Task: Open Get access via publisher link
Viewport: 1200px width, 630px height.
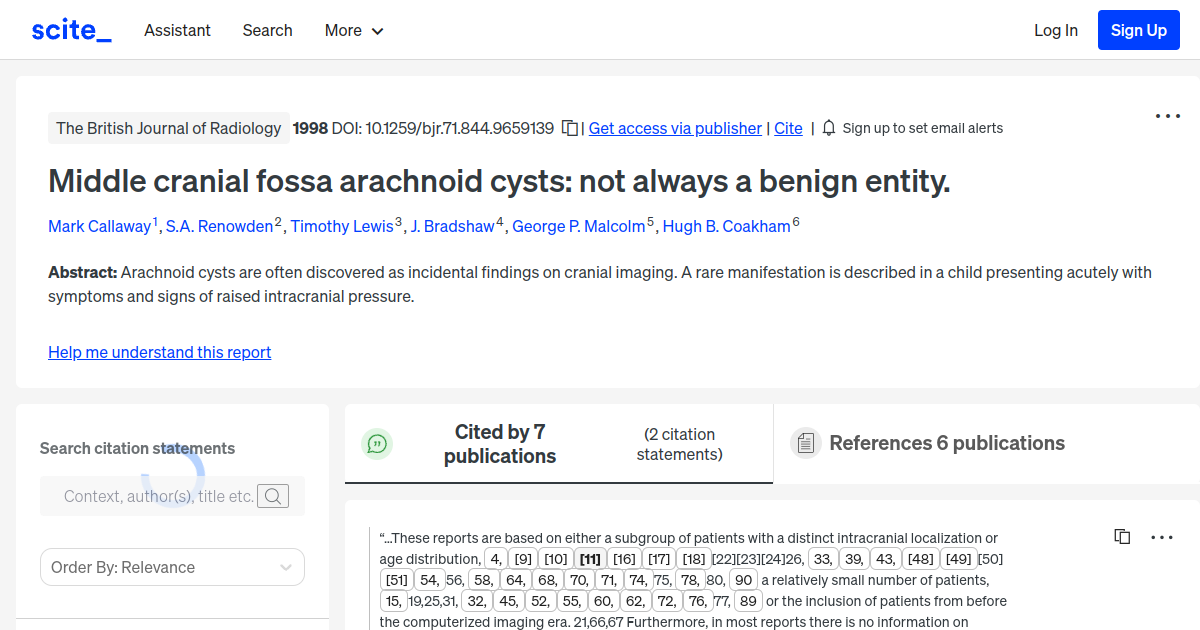Action: point(675,128)
